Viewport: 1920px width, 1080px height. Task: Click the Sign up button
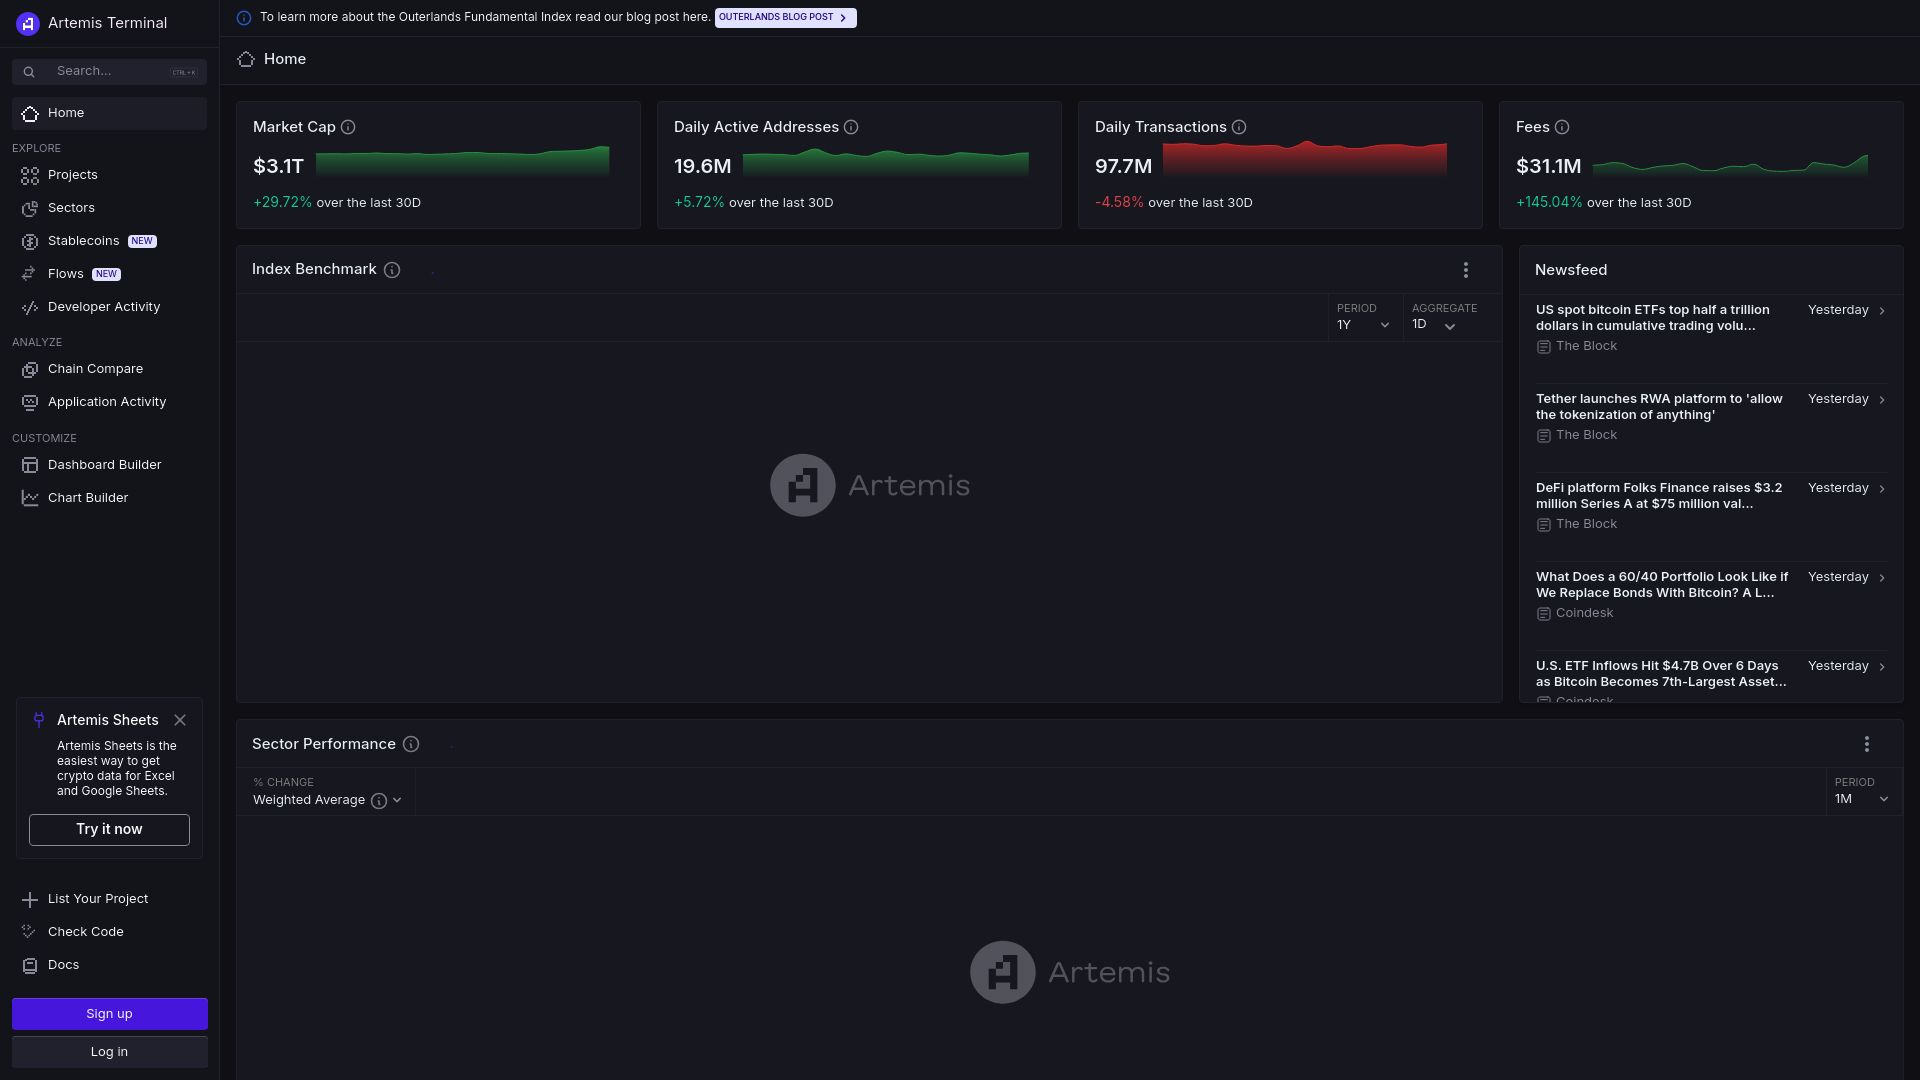coord(109,1014)
